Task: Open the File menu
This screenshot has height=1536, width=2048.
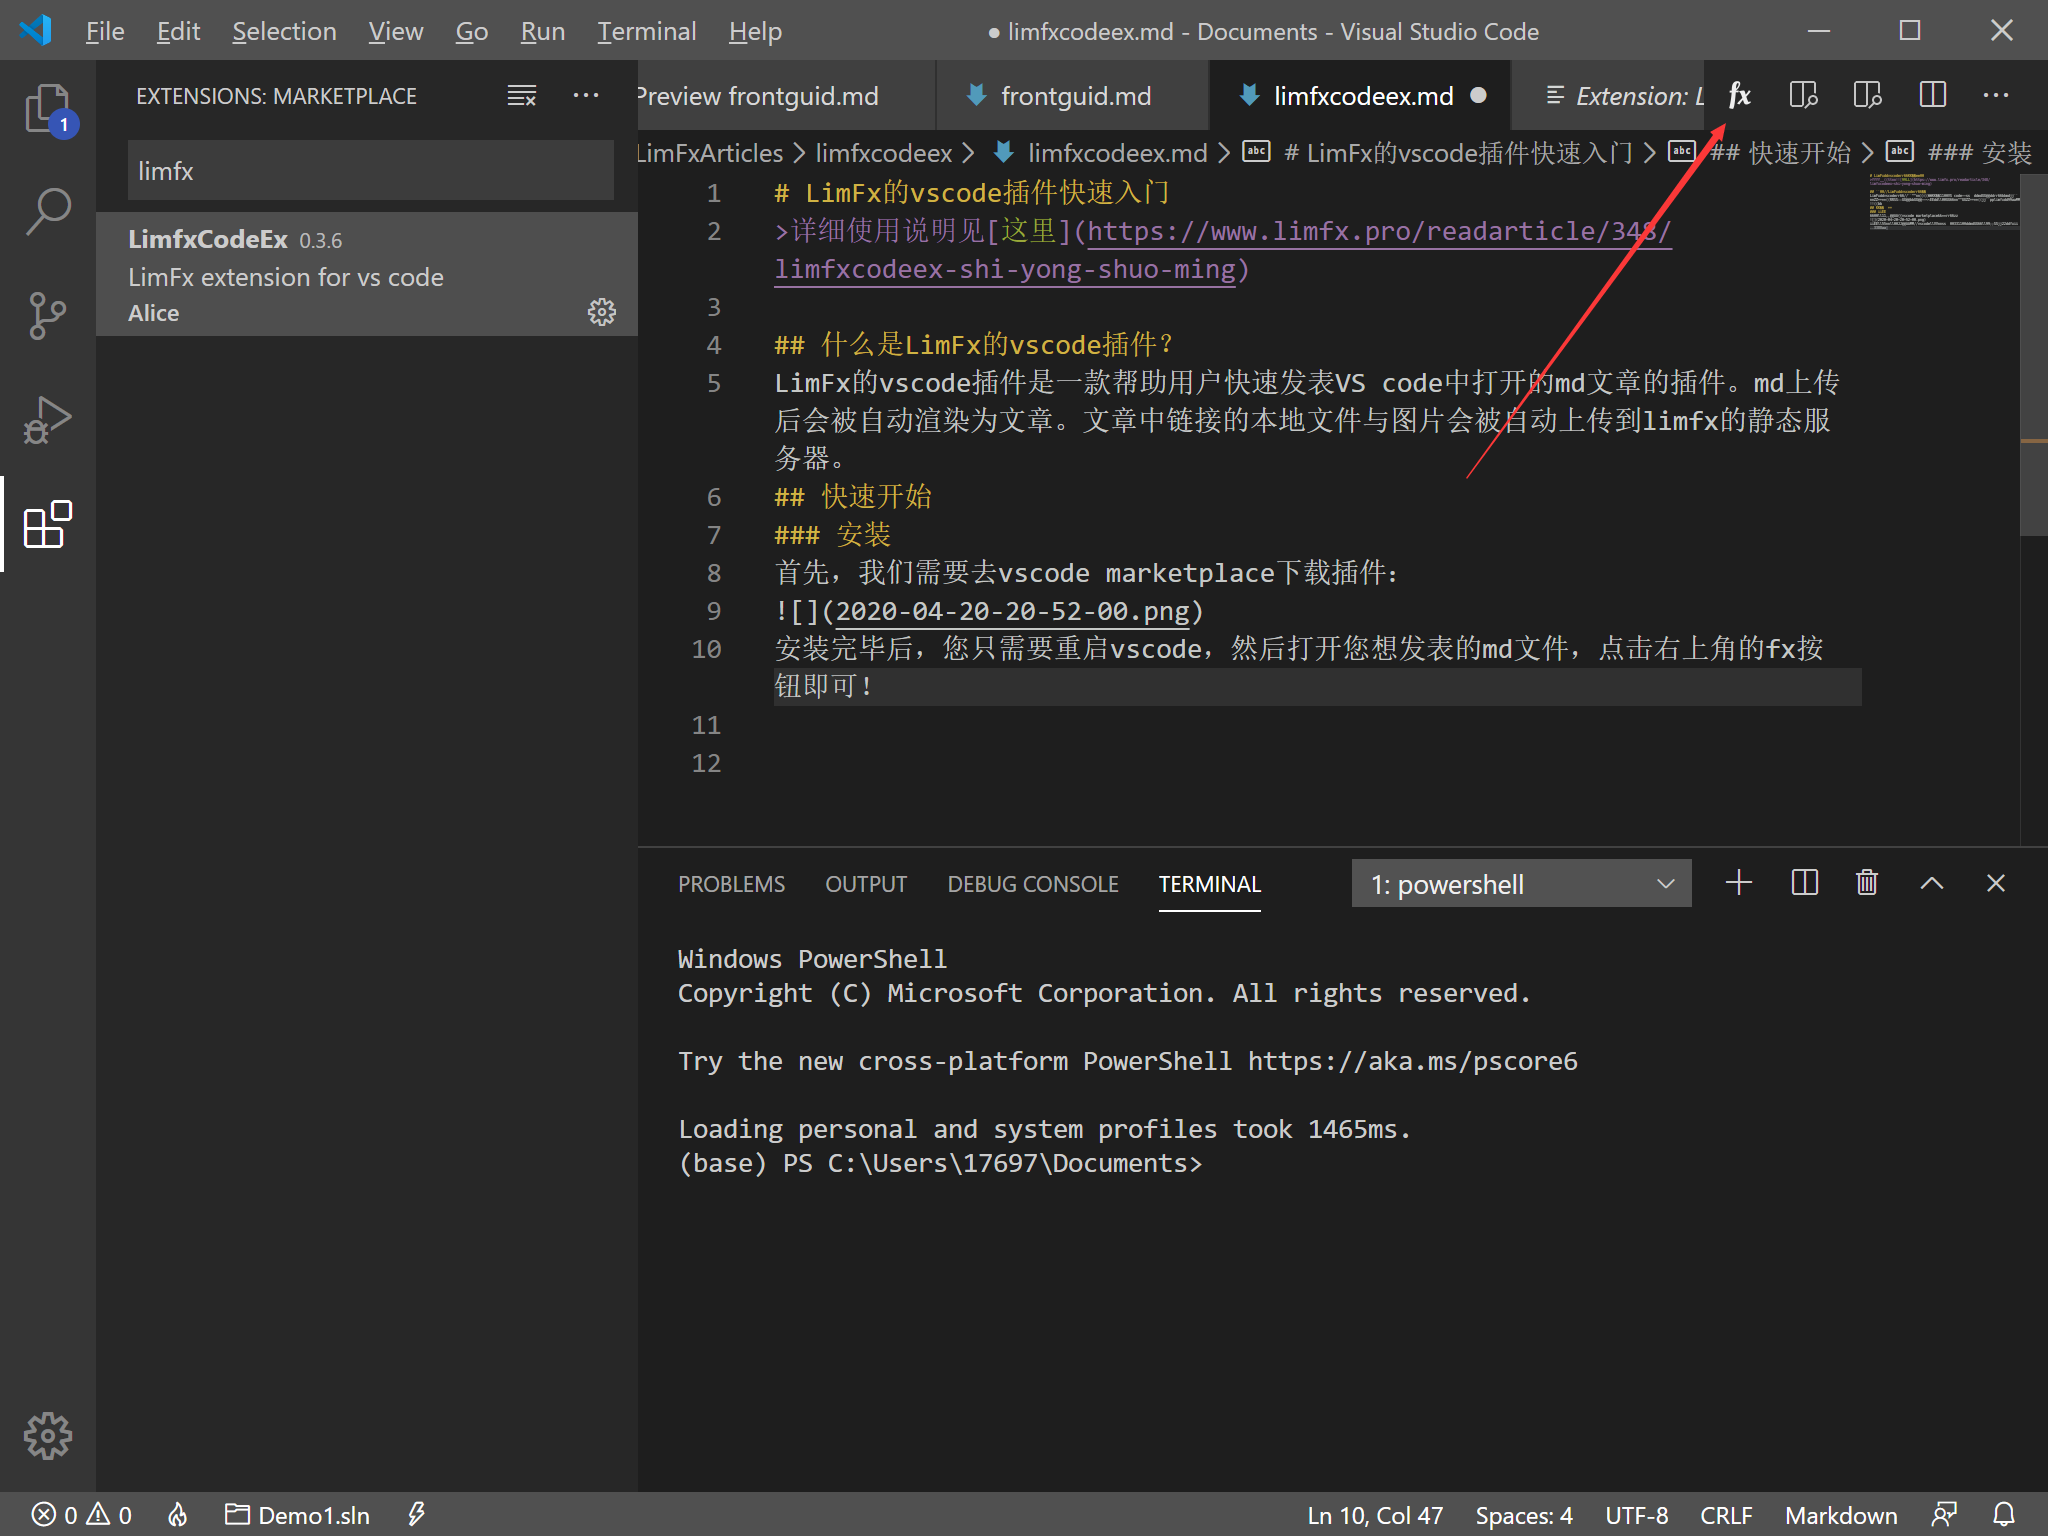Action: click(104, 31)
